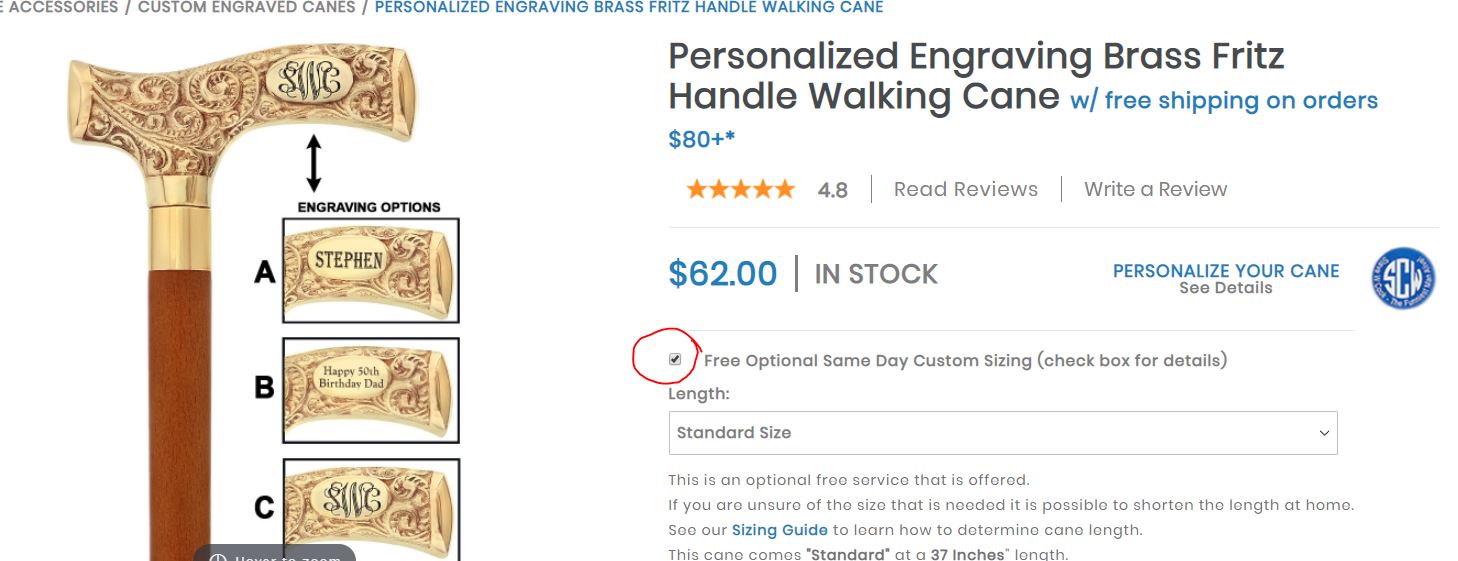Click Write a Review link

[1156, 189]
